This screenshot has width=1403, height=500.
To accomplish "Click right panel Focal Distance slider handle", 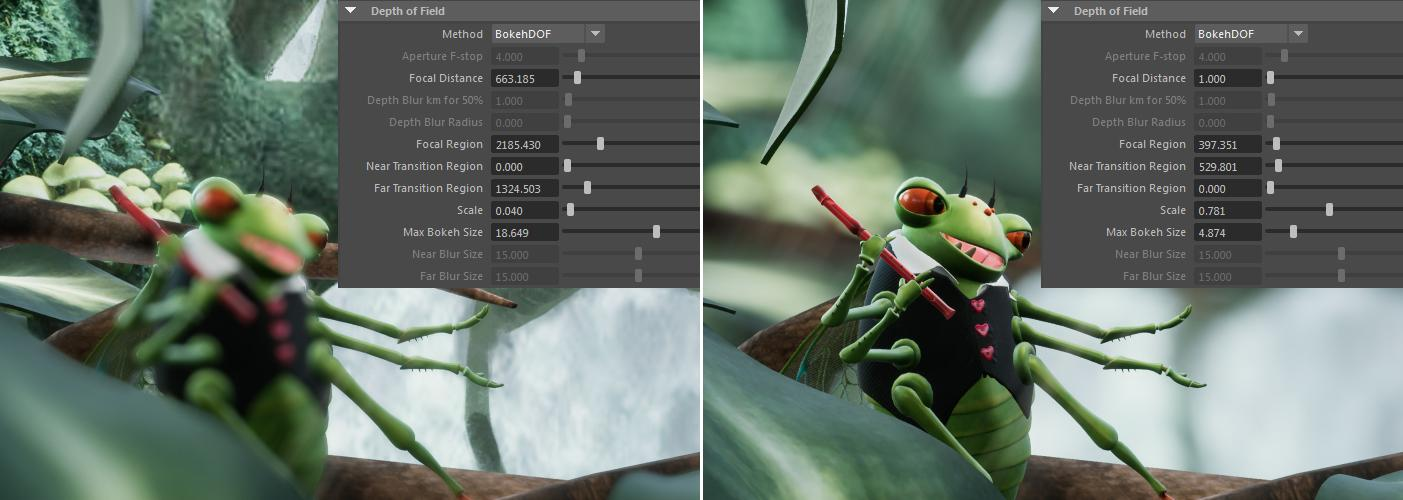I will [x=1270, y=78].
